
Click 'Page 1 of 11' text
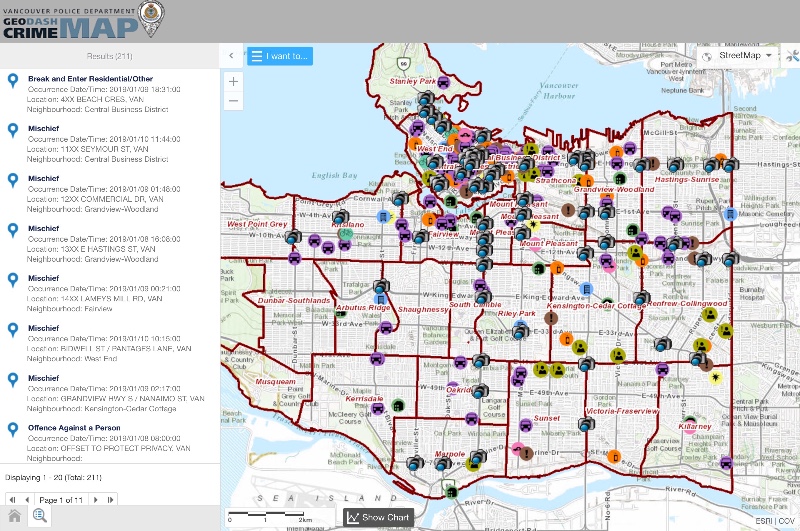61,500
